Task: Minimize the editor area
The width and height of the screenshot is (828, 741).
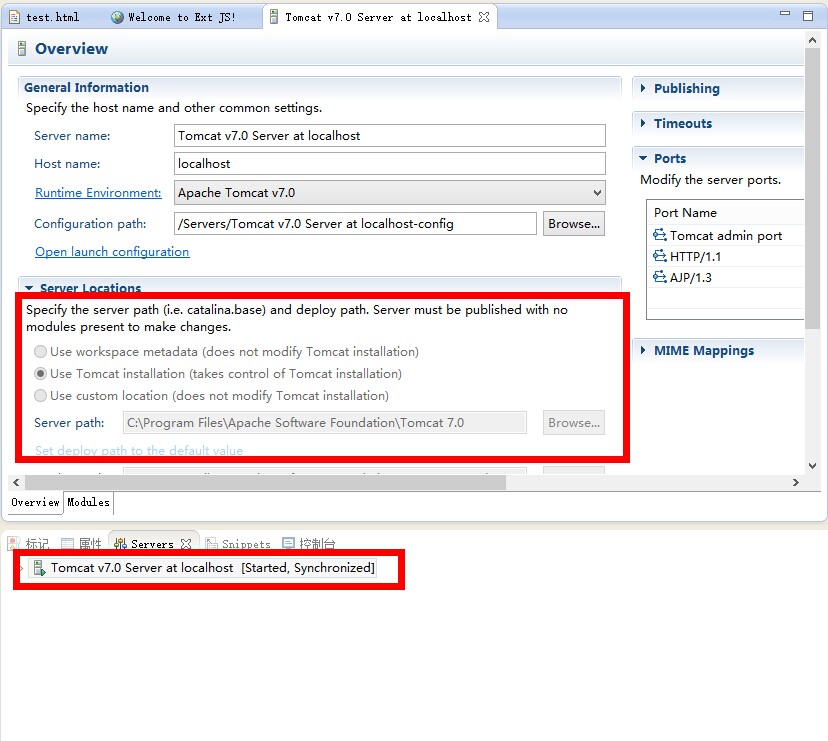Action: click(785, 13)
